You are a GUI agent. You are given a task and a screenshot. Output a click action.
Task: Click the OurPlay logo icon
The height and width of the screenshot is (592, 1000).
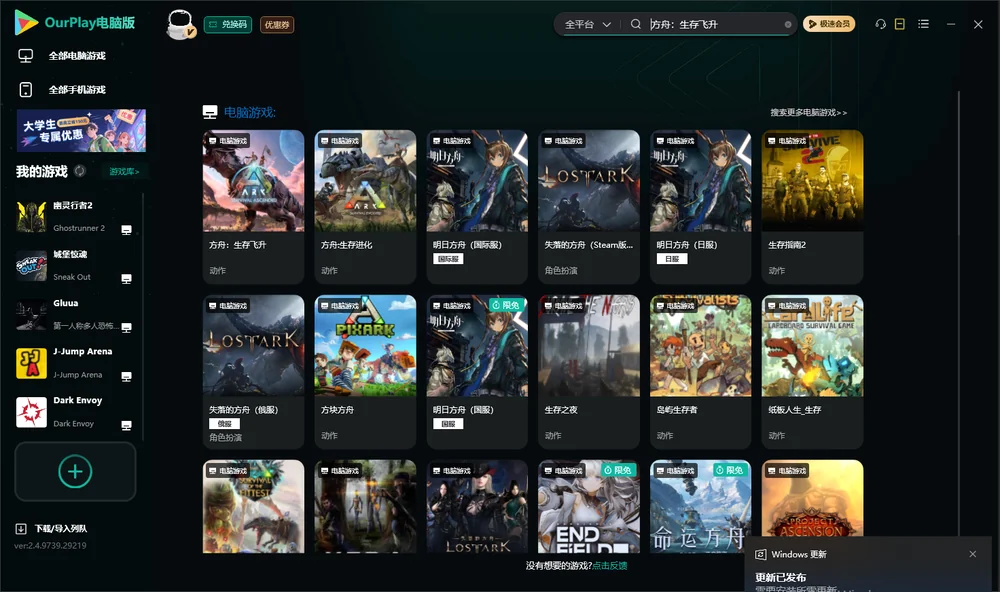coord(26,22)
